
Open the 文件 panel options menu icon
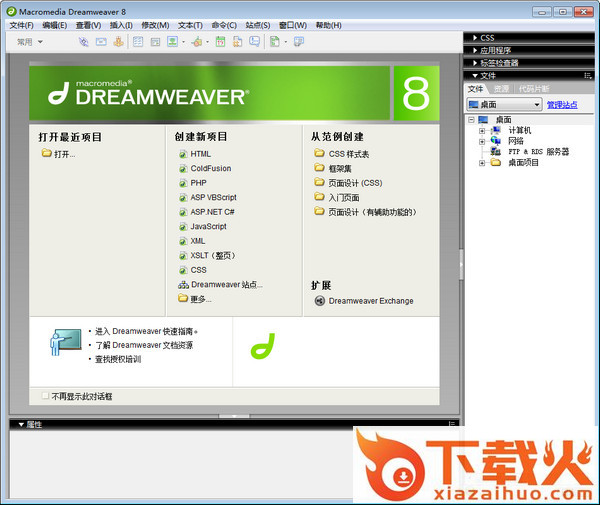click(x=587, y=76)
